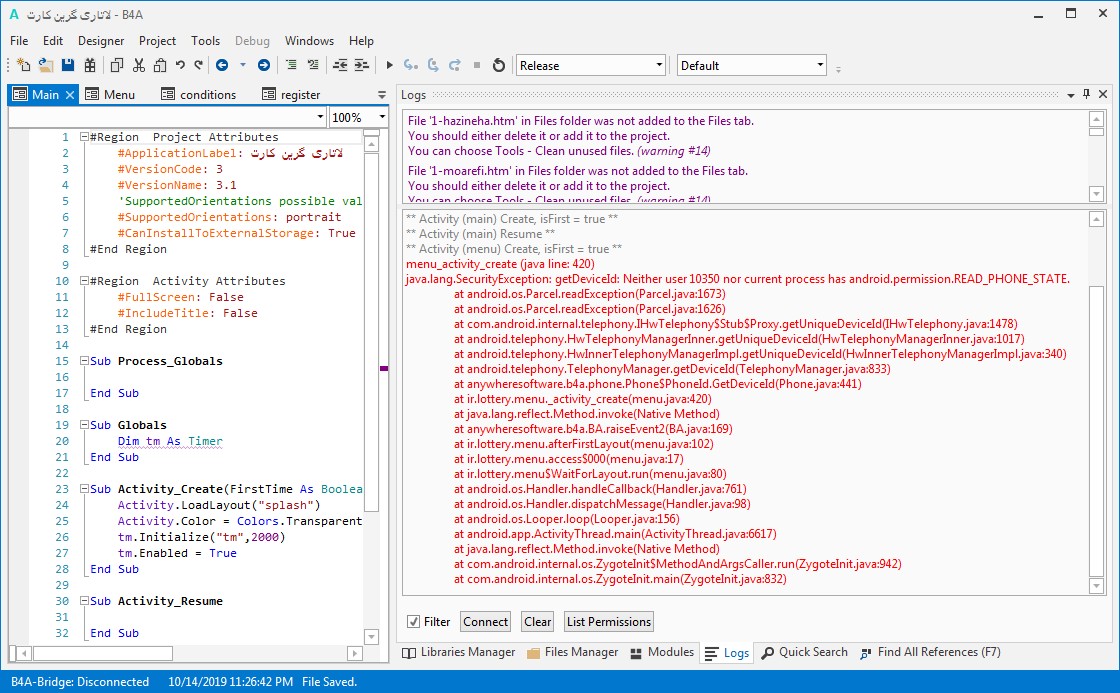Click the Save icon in toolbar

pyautogui.click(x=68, y=66)
